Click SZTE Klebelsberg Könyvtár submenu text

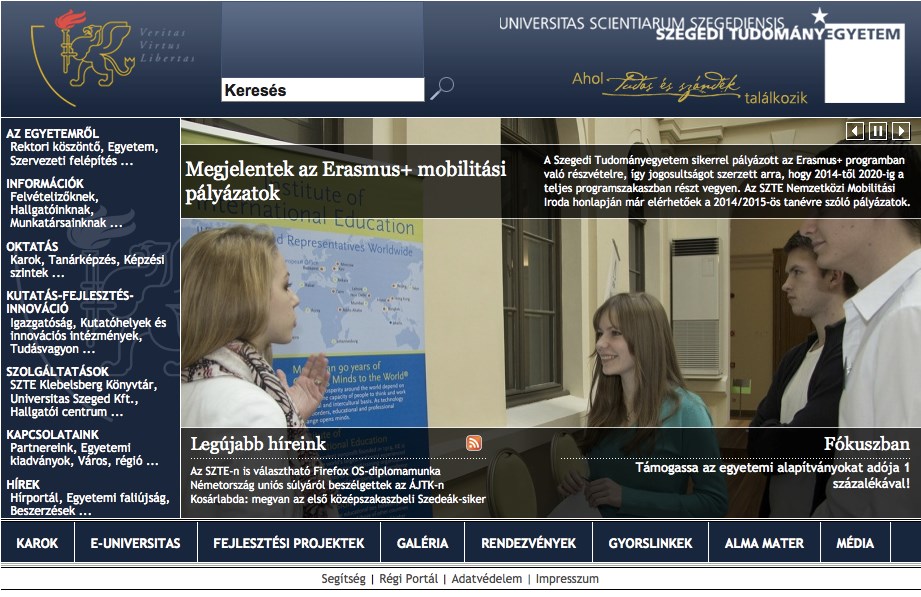coord(83,398)
